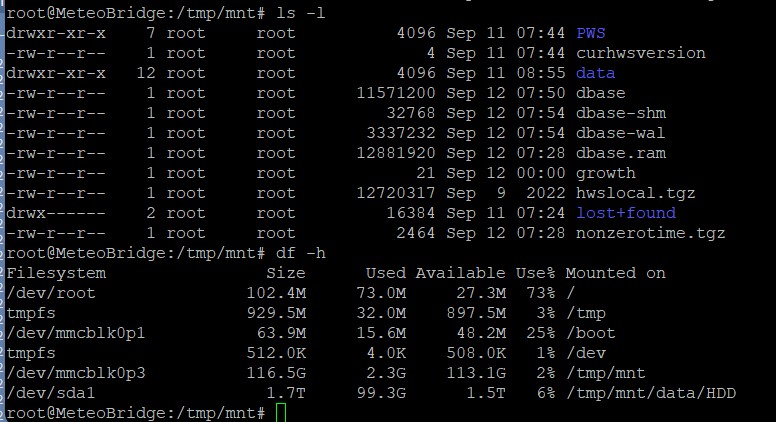
Task: Click the 'df -h' command text
Action: point(300,253)
